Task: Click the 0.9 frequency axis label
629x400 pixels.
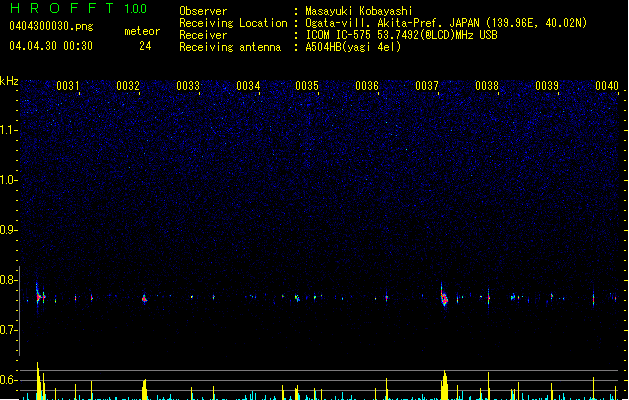Action: pos(8,230)
